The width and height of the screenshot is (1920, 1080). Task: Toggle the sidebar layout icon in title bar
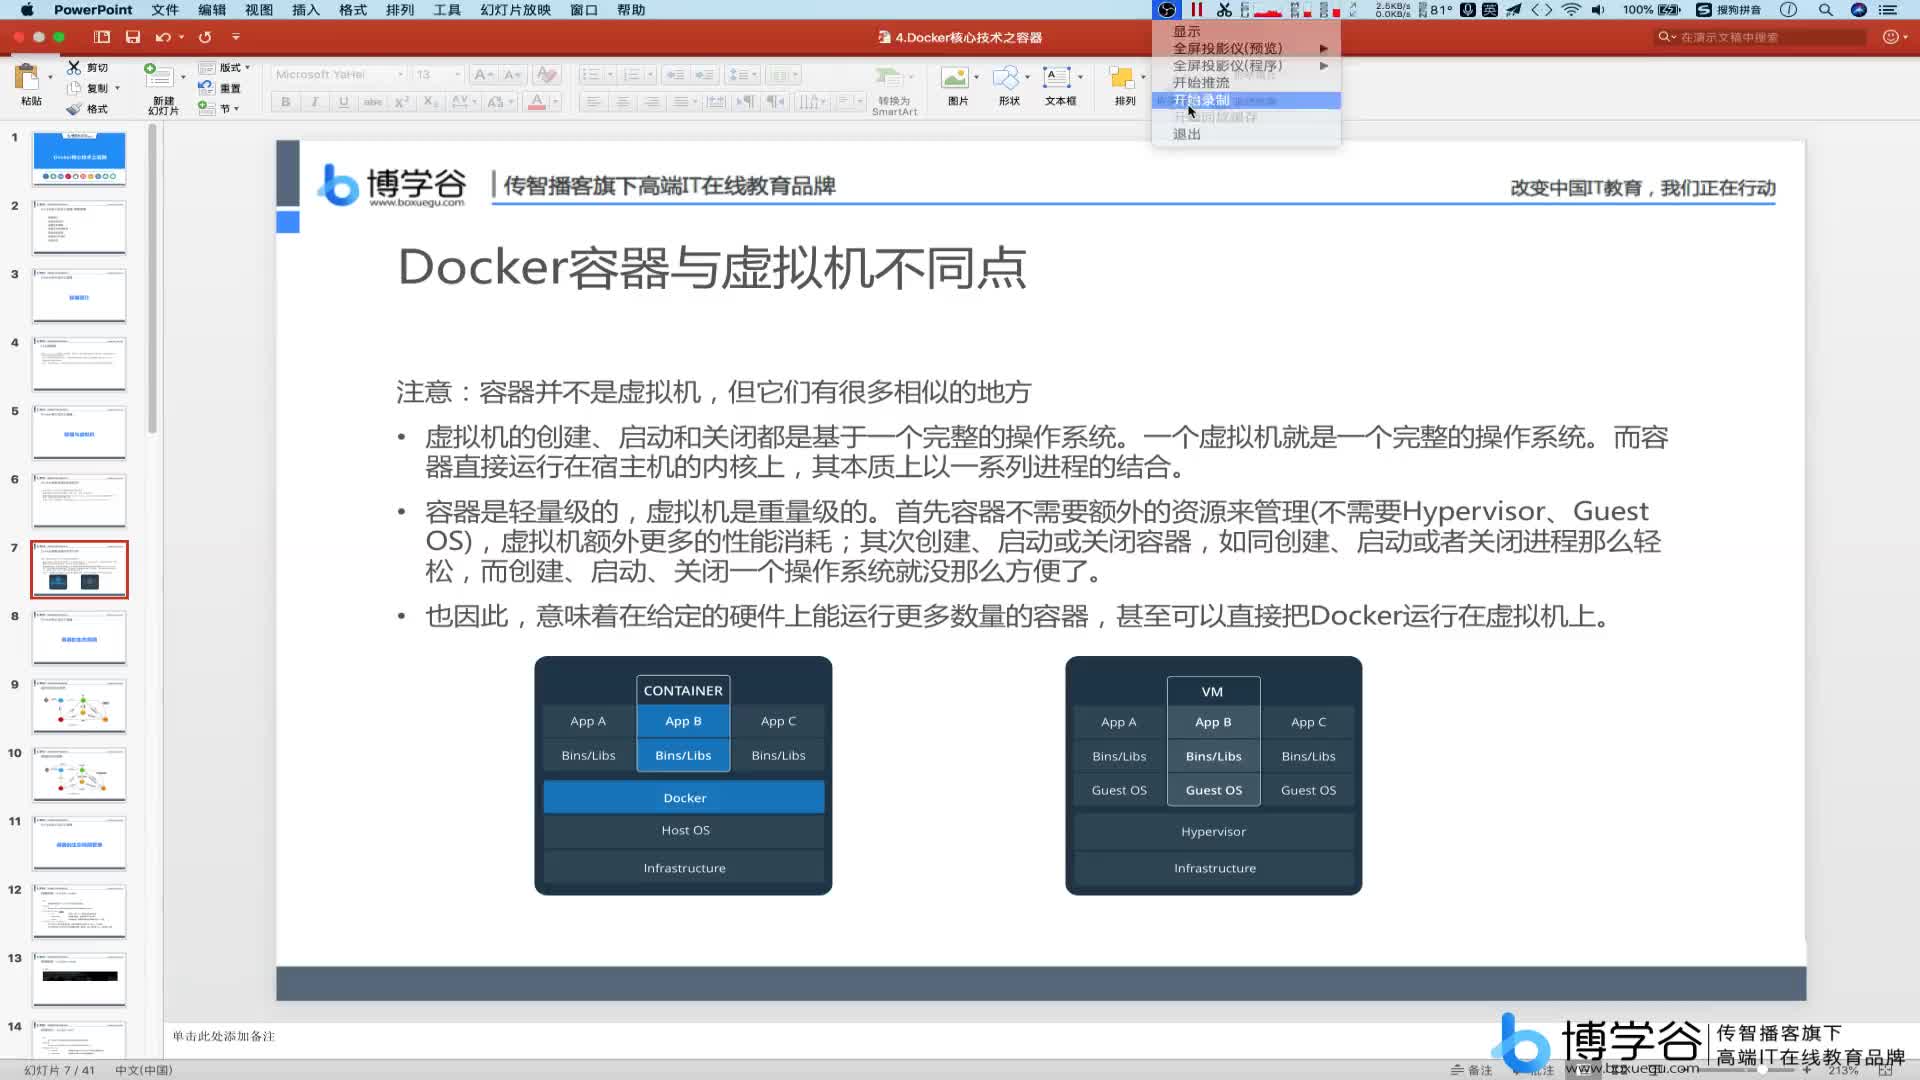[x=102, y=37]
